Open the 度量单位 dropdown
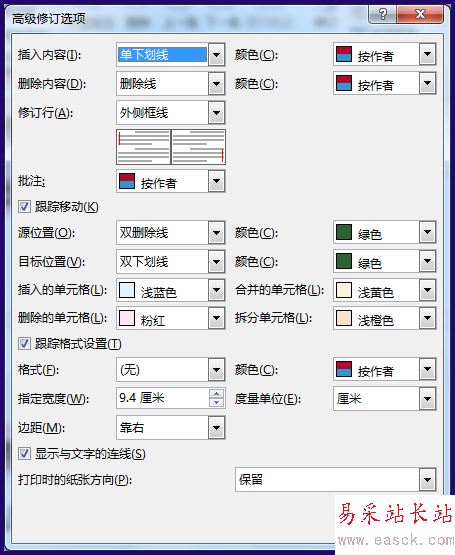 coord(385,399)
